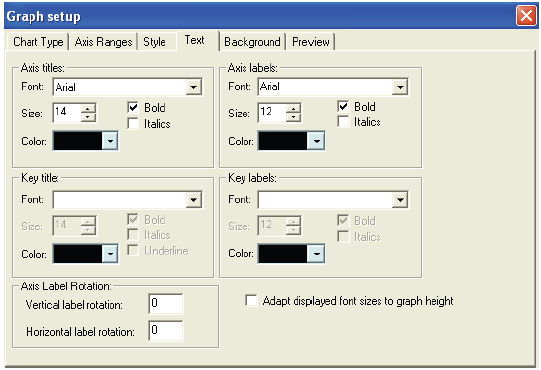
Task: Enable Italics for Axis titles
Action: click(x=133, y=123)
